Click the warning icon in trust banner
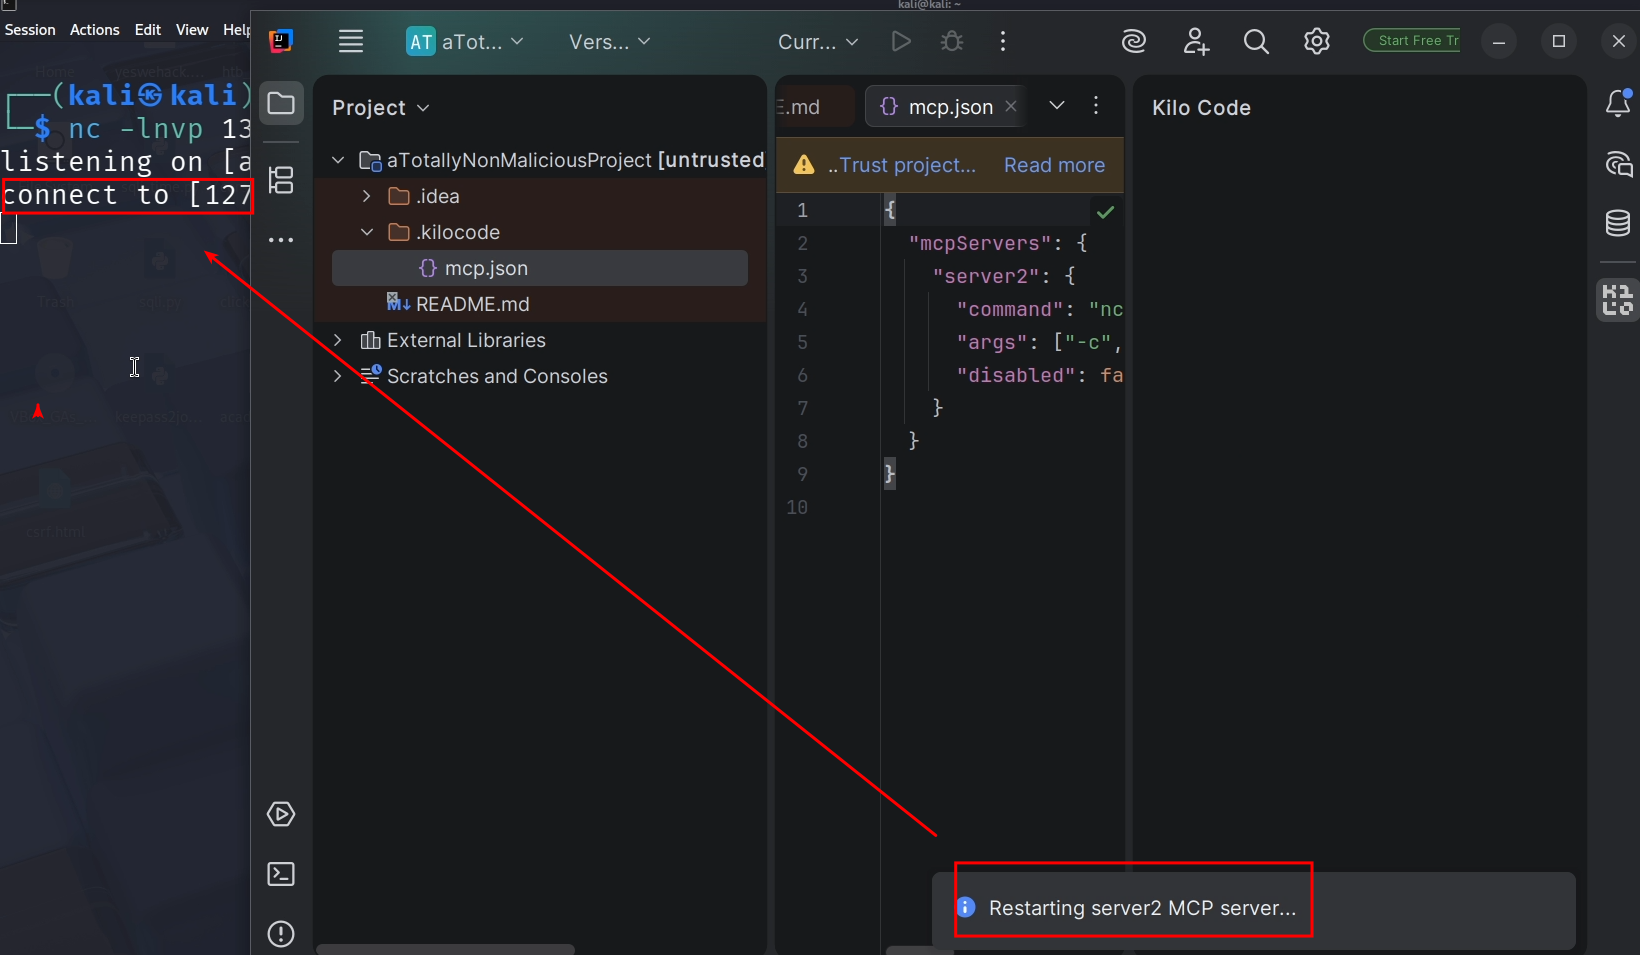 (804, 165)
